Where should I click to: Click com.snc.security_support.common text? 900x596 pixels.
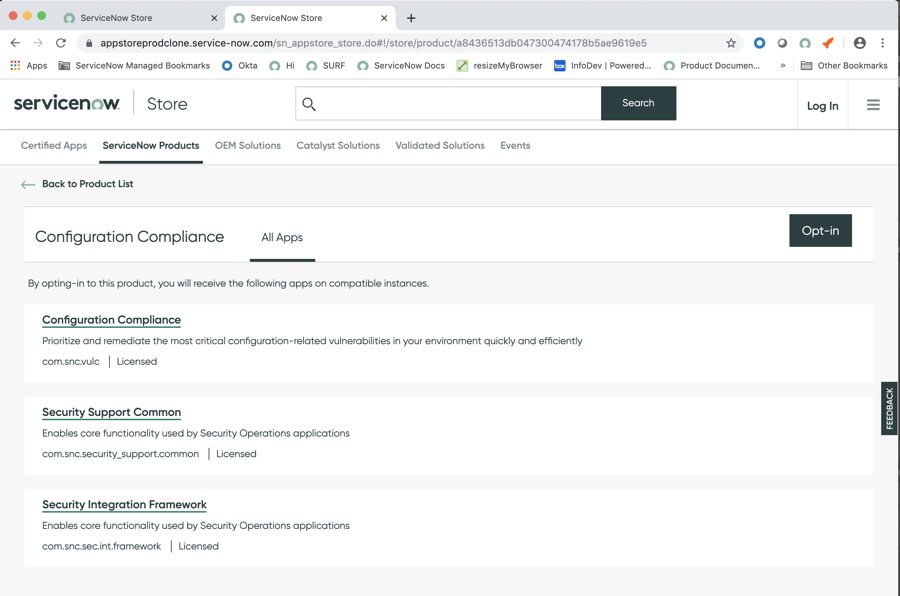pyautogui.click(x=121, y=454)
